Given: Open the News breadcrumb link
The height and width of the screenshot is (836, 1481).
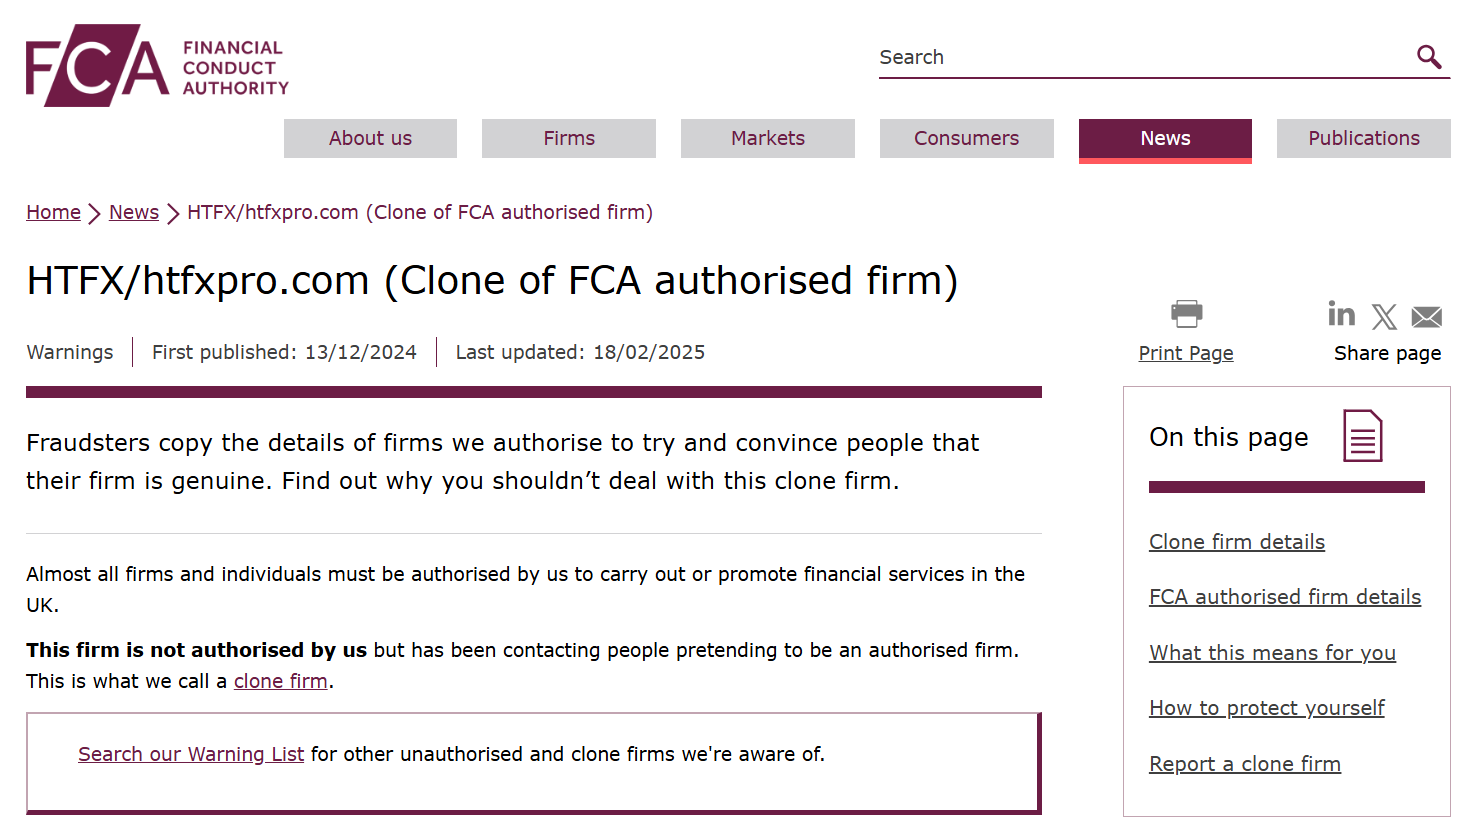Looking at the screenshot, I should click(x=134, y=212).
